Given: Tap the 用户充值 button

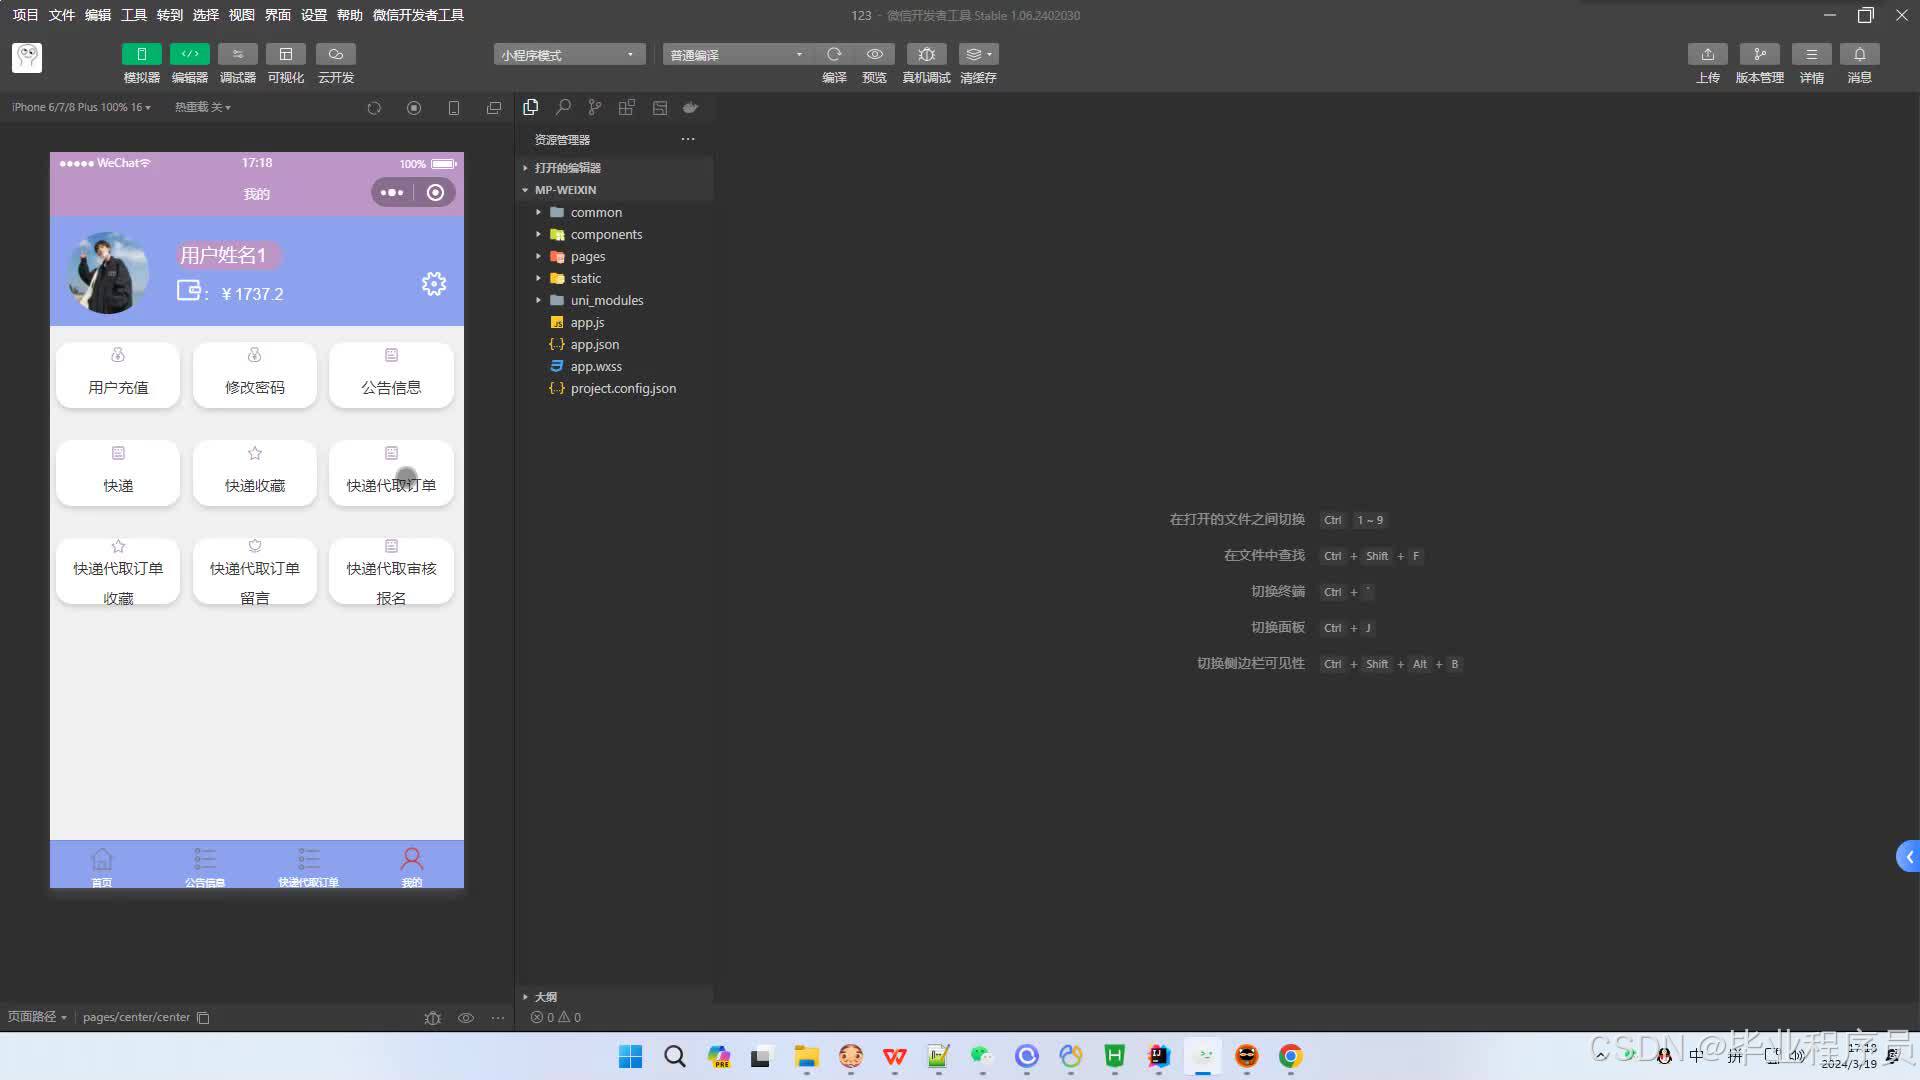Looking at the screenshot, I should (x=118, y=375).
